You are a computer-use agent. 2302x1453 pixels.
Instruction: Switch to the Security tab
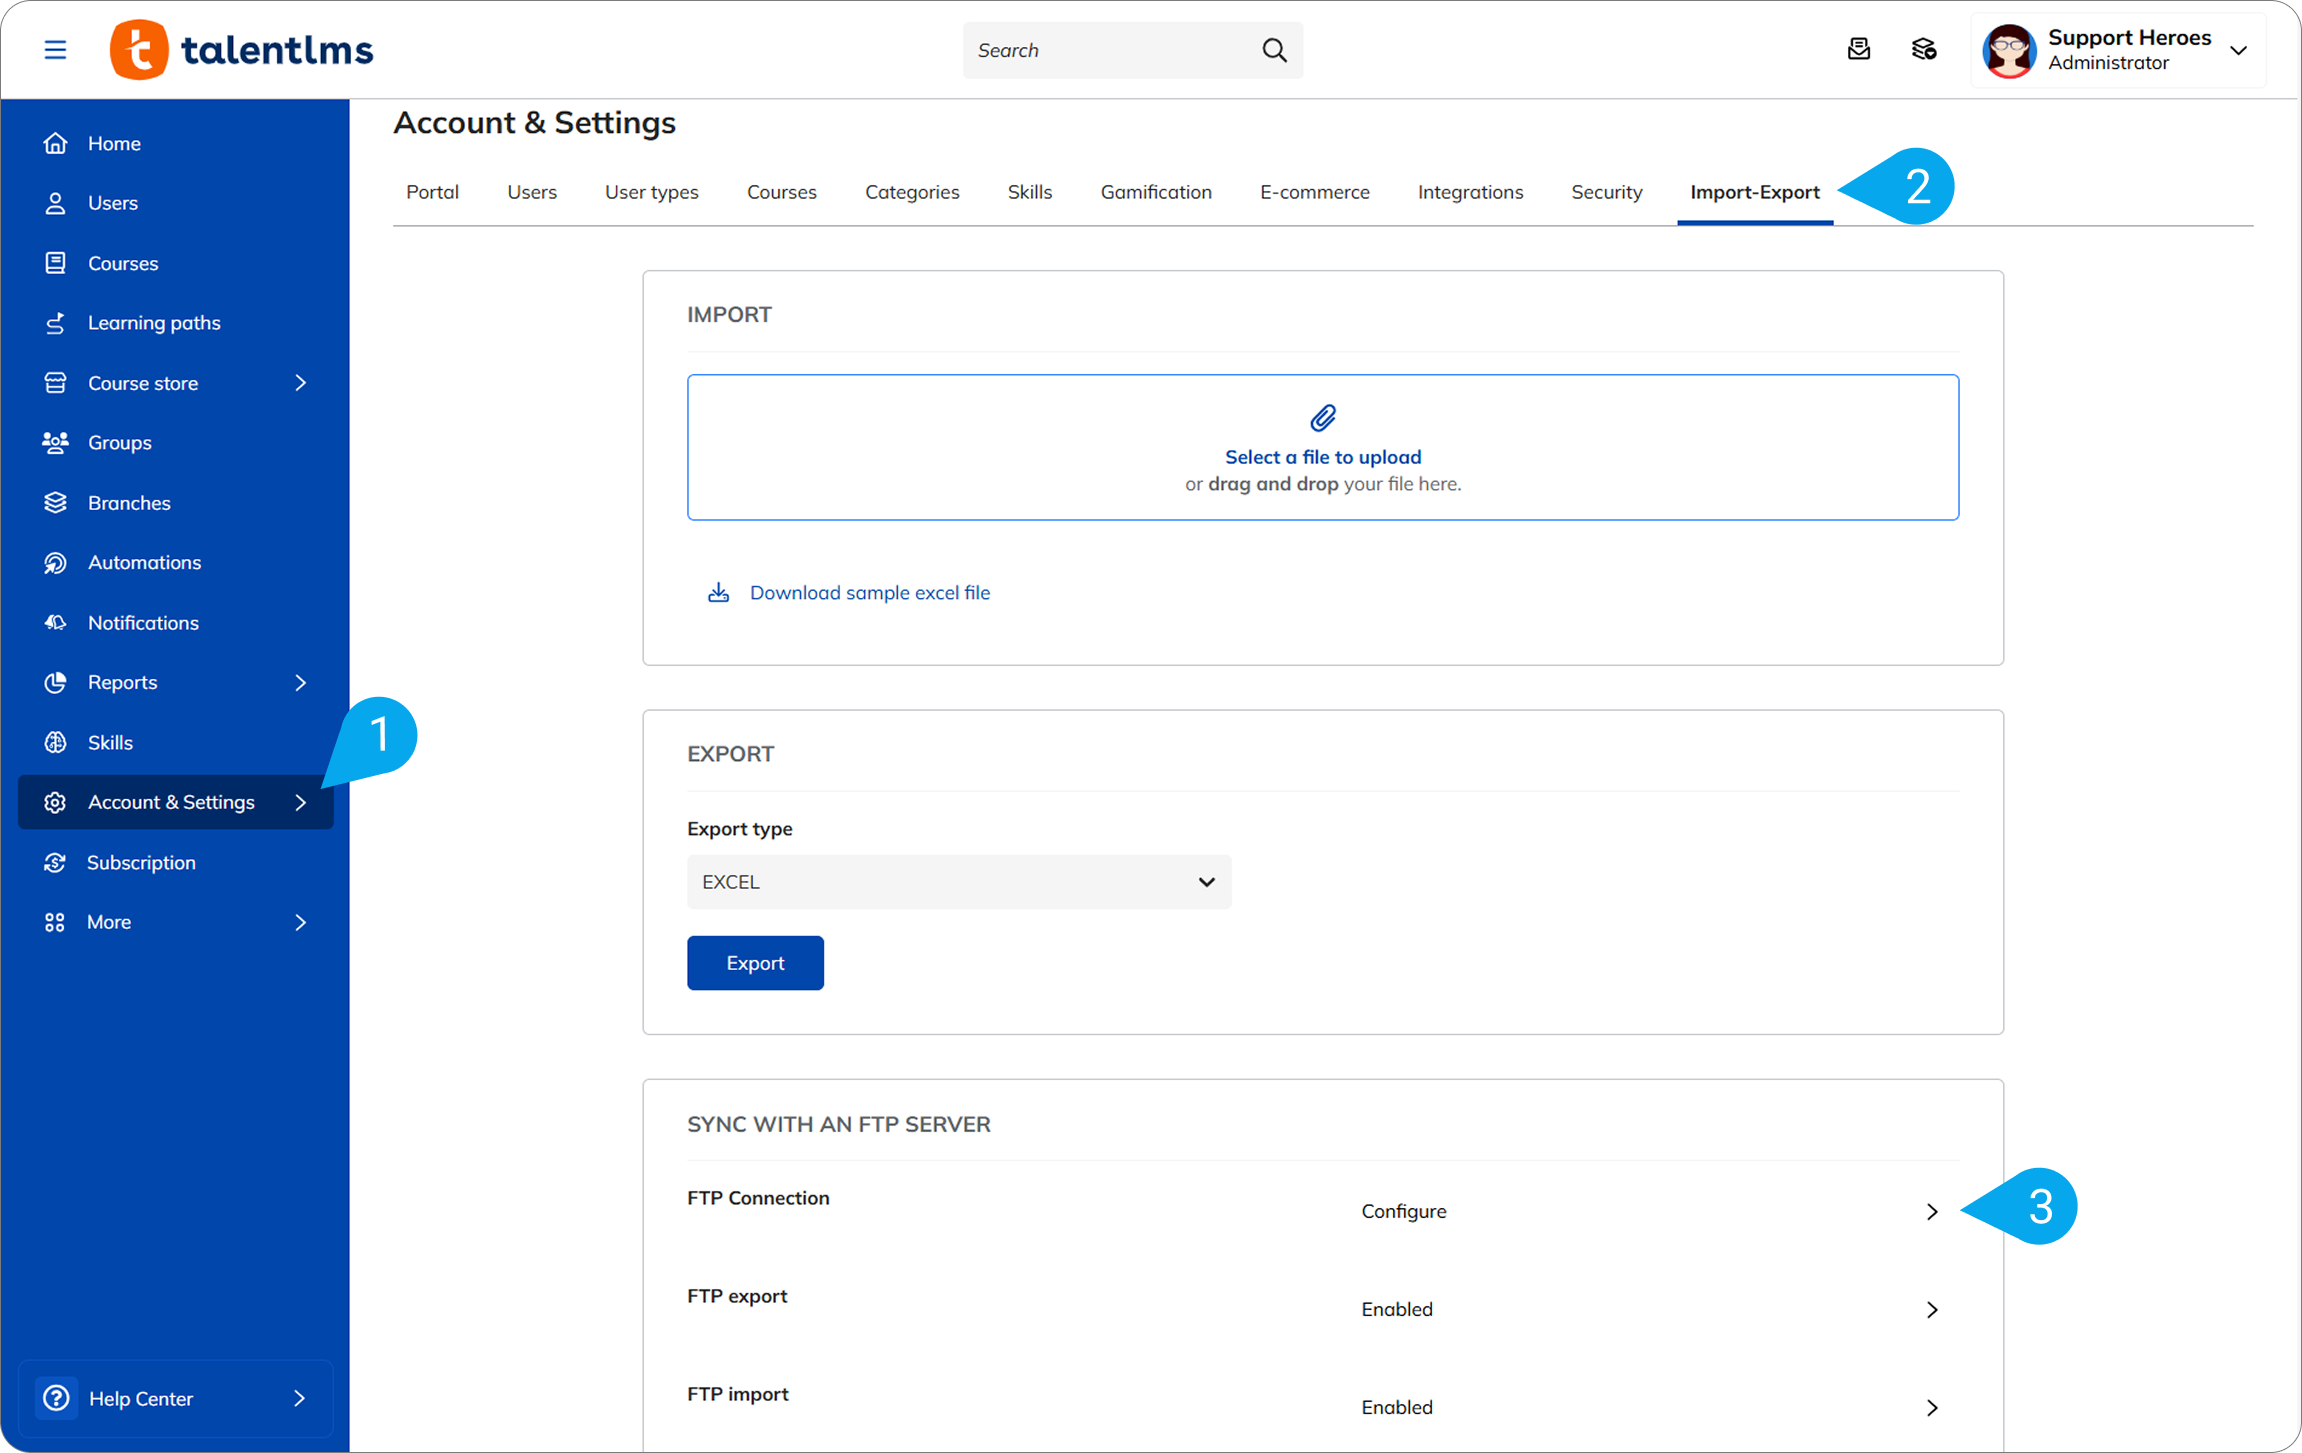[x=1606, y=192]
